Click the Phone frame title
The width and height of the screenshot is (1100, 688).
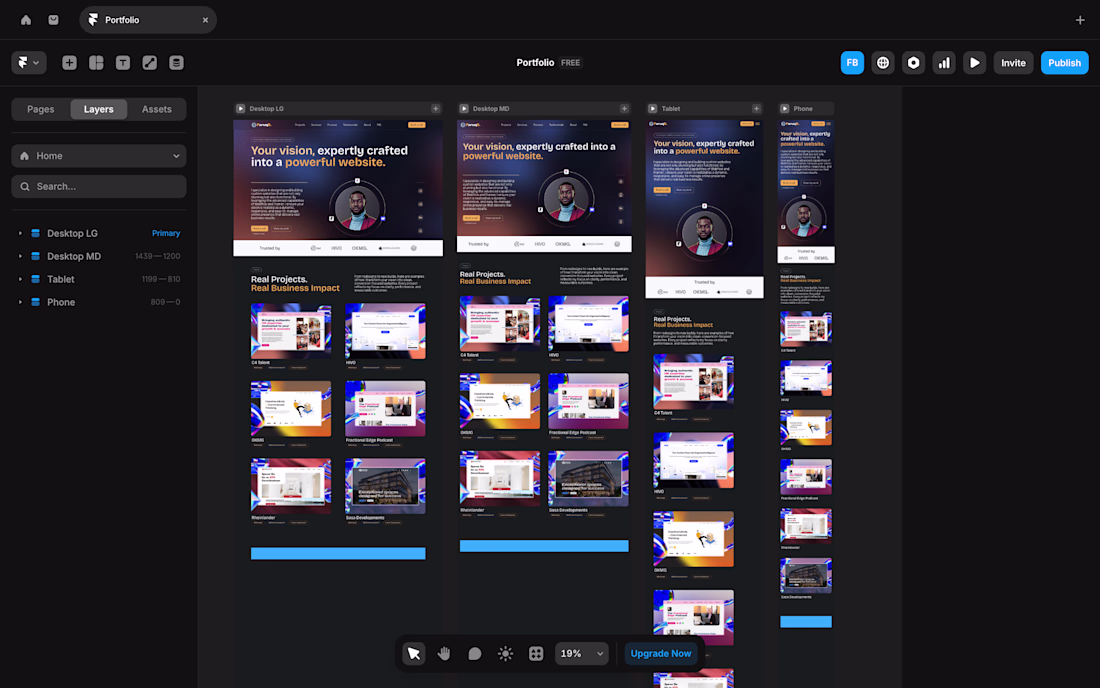coord(803,109)
